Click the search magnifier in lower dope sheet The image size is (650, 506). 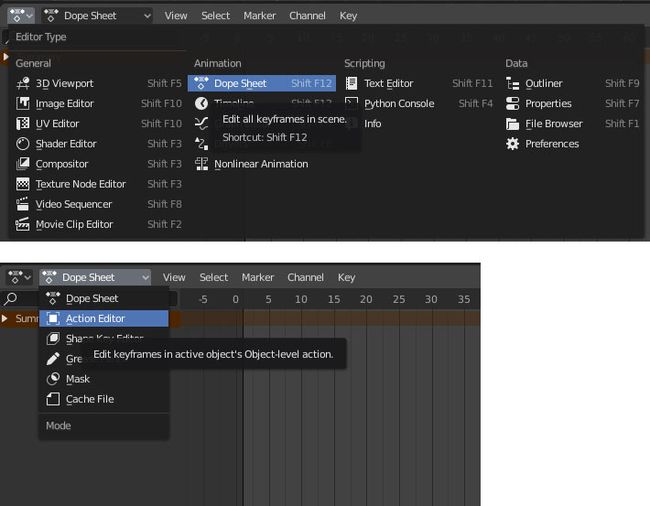coord(10,298)
